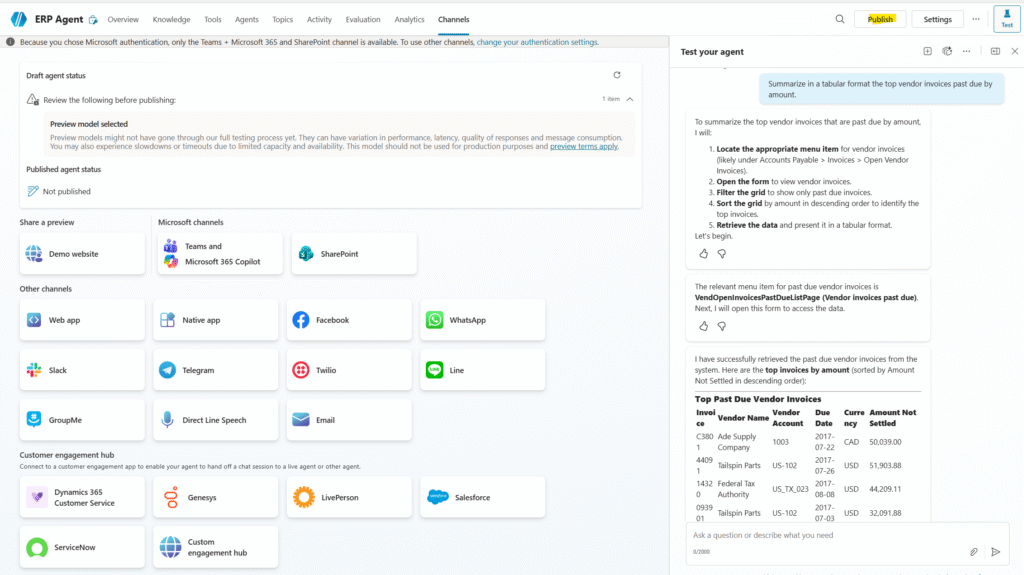Screen dimensions: 1024x575
Task: Open the Test flask button
Action: (1006, 19)
